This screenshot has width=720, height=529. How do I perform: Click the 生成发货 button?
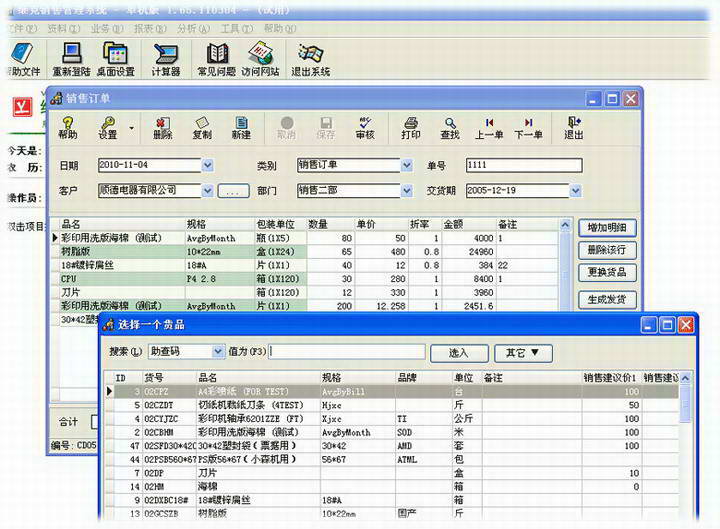point(607,300)
